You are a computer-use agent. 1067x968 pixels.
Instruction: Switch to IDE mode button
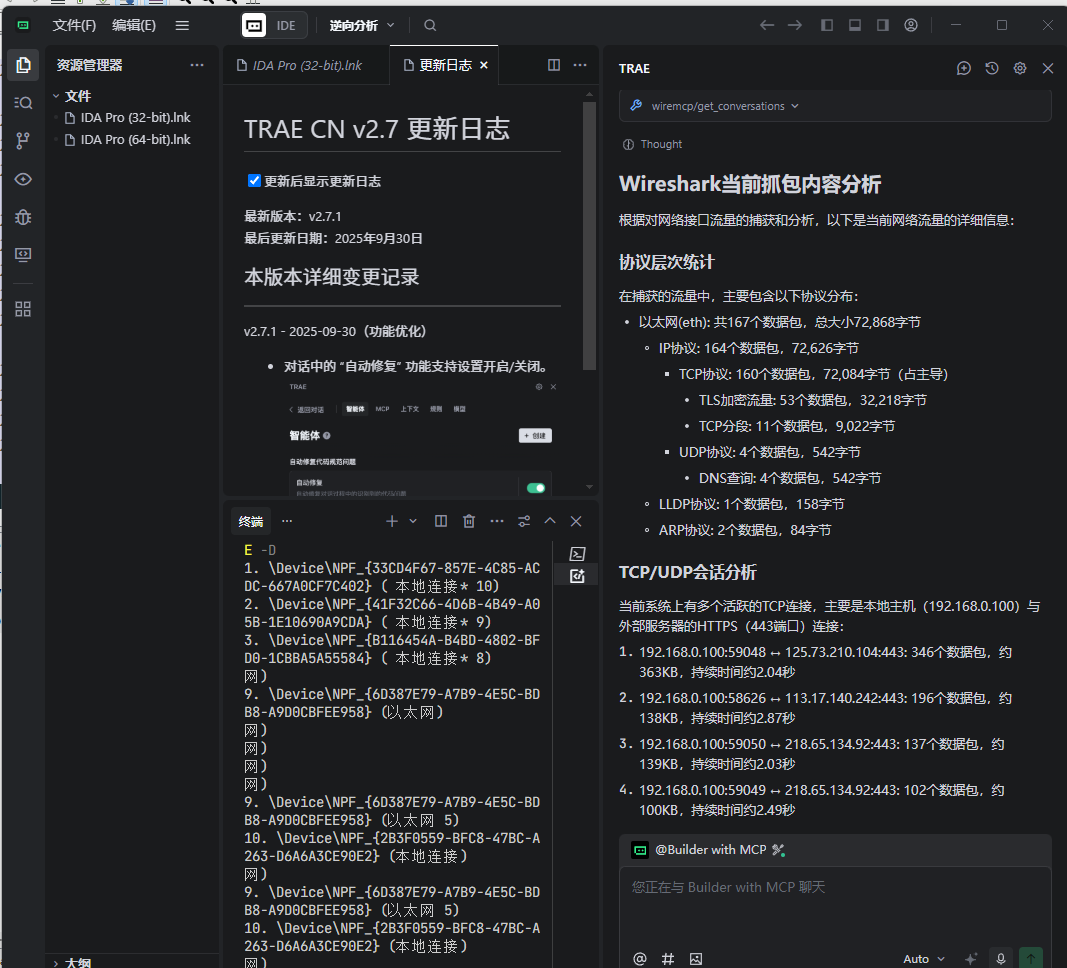point(274,25)
